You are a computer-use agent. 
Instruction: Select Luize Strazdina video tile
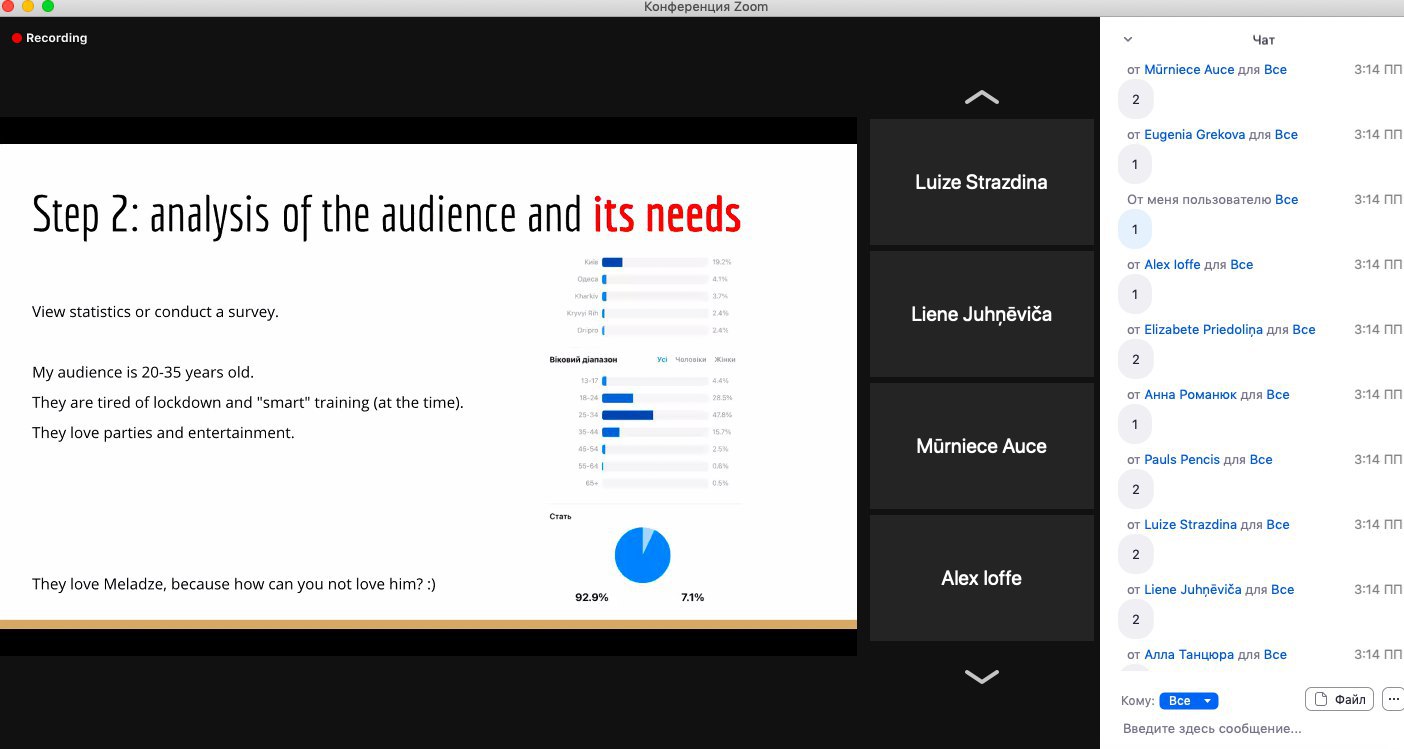click(x=981, y=183)
